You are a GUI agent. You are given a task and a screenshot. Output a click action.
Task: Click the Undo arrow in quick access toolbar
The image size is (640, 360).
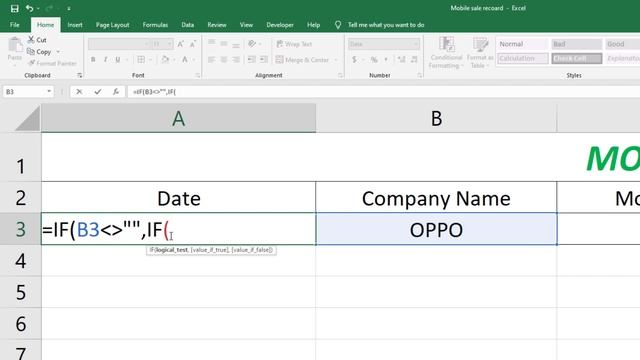pos(29,8)
